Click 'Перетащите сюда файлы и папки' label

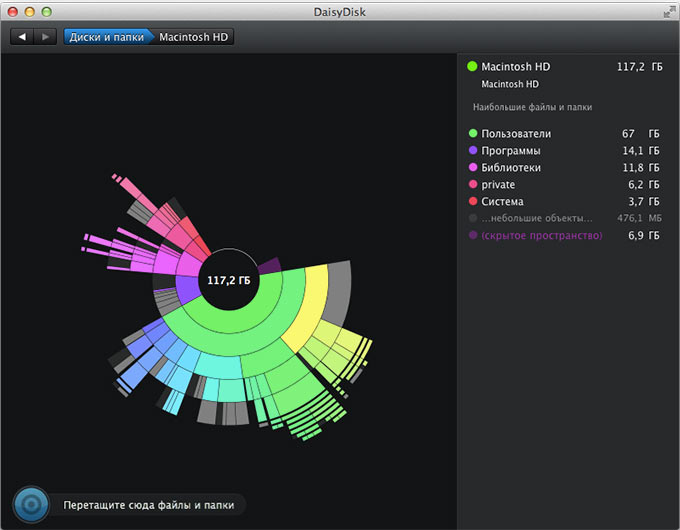(149, 505)
